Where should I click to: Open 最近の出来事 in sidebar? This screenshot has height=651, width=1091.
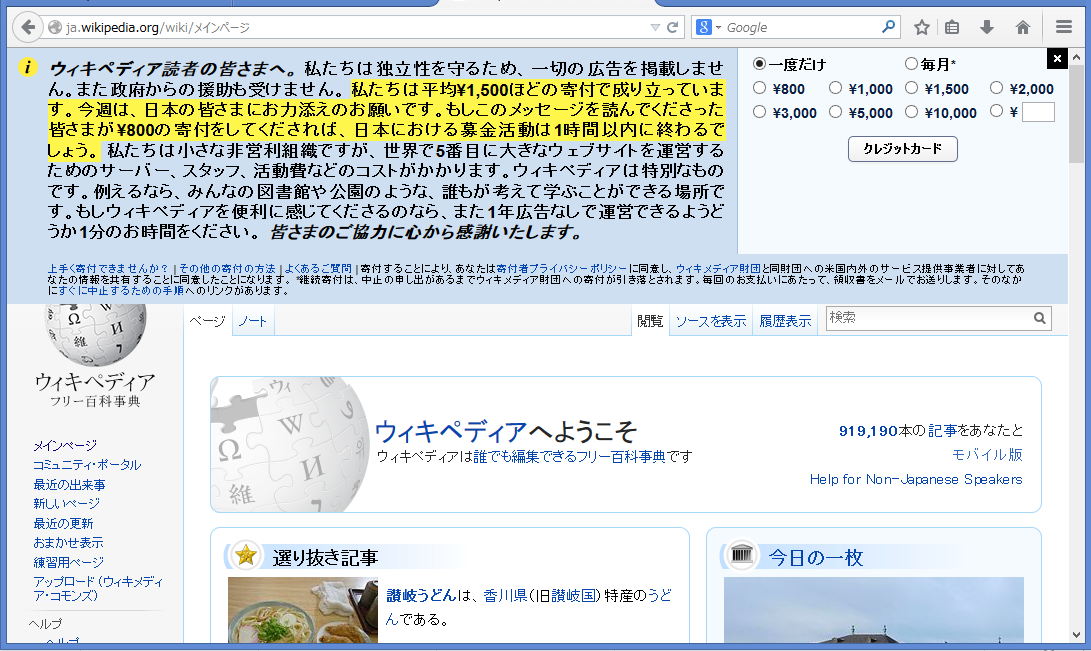(x=70, y=484)
